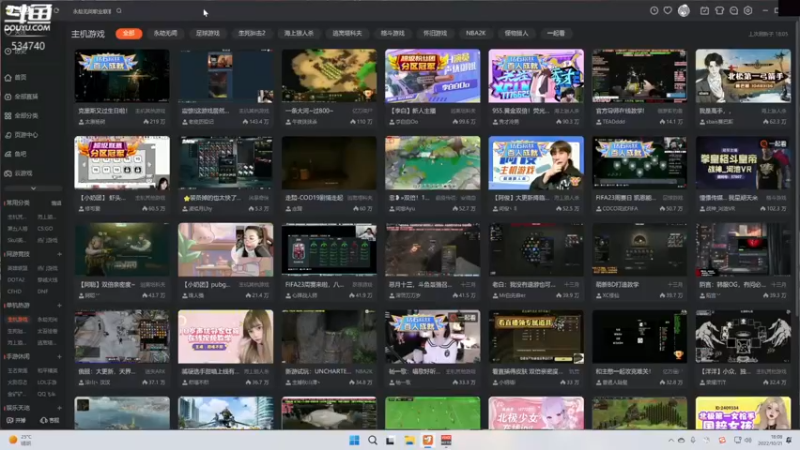Image resolution: width=800 pixels, height=450 pixels.
Task: Select the 海上狼人杀 filter tab
Action: pyautogui.click(x=299, y=33)
